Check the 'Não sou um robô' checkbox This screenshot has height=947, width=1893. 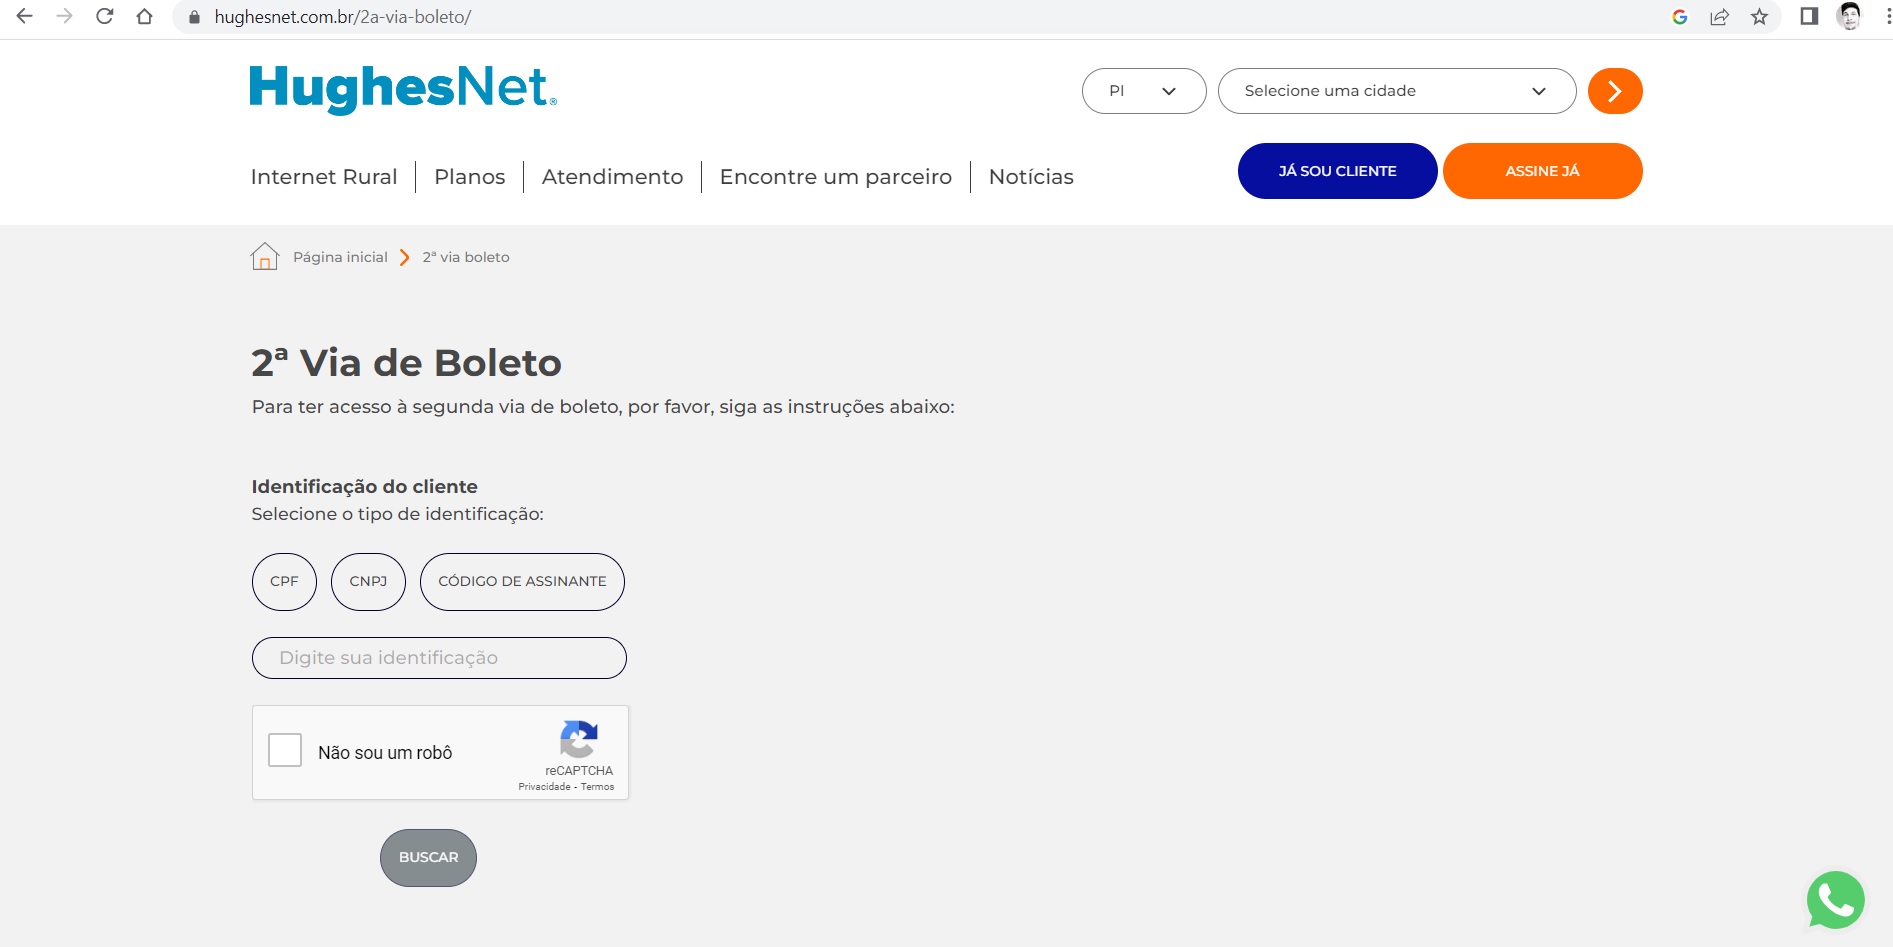(x=285, y=750)
